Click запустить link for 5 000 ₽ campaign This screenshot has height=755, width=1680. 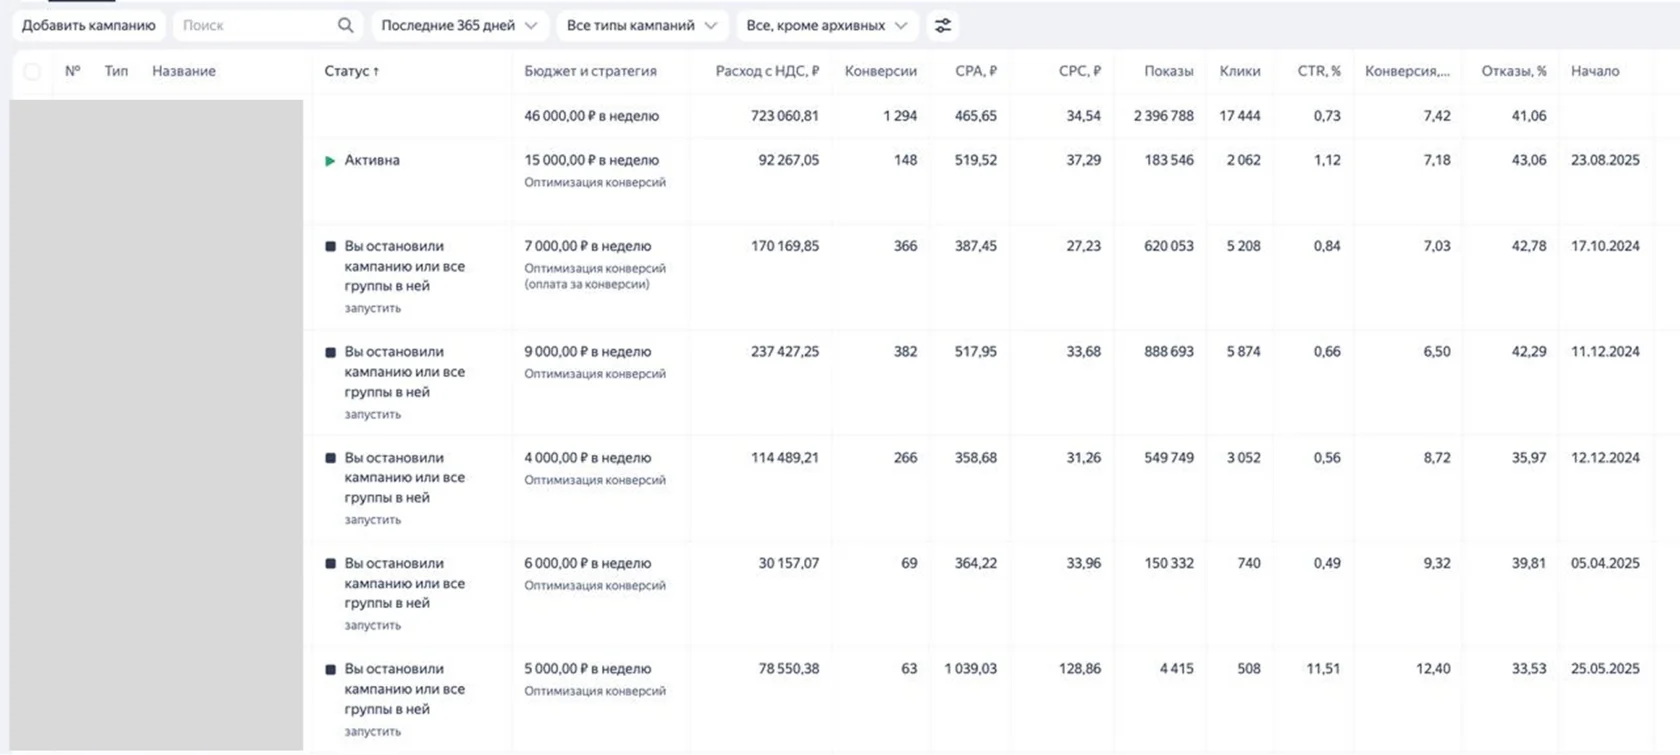(372, 731)
